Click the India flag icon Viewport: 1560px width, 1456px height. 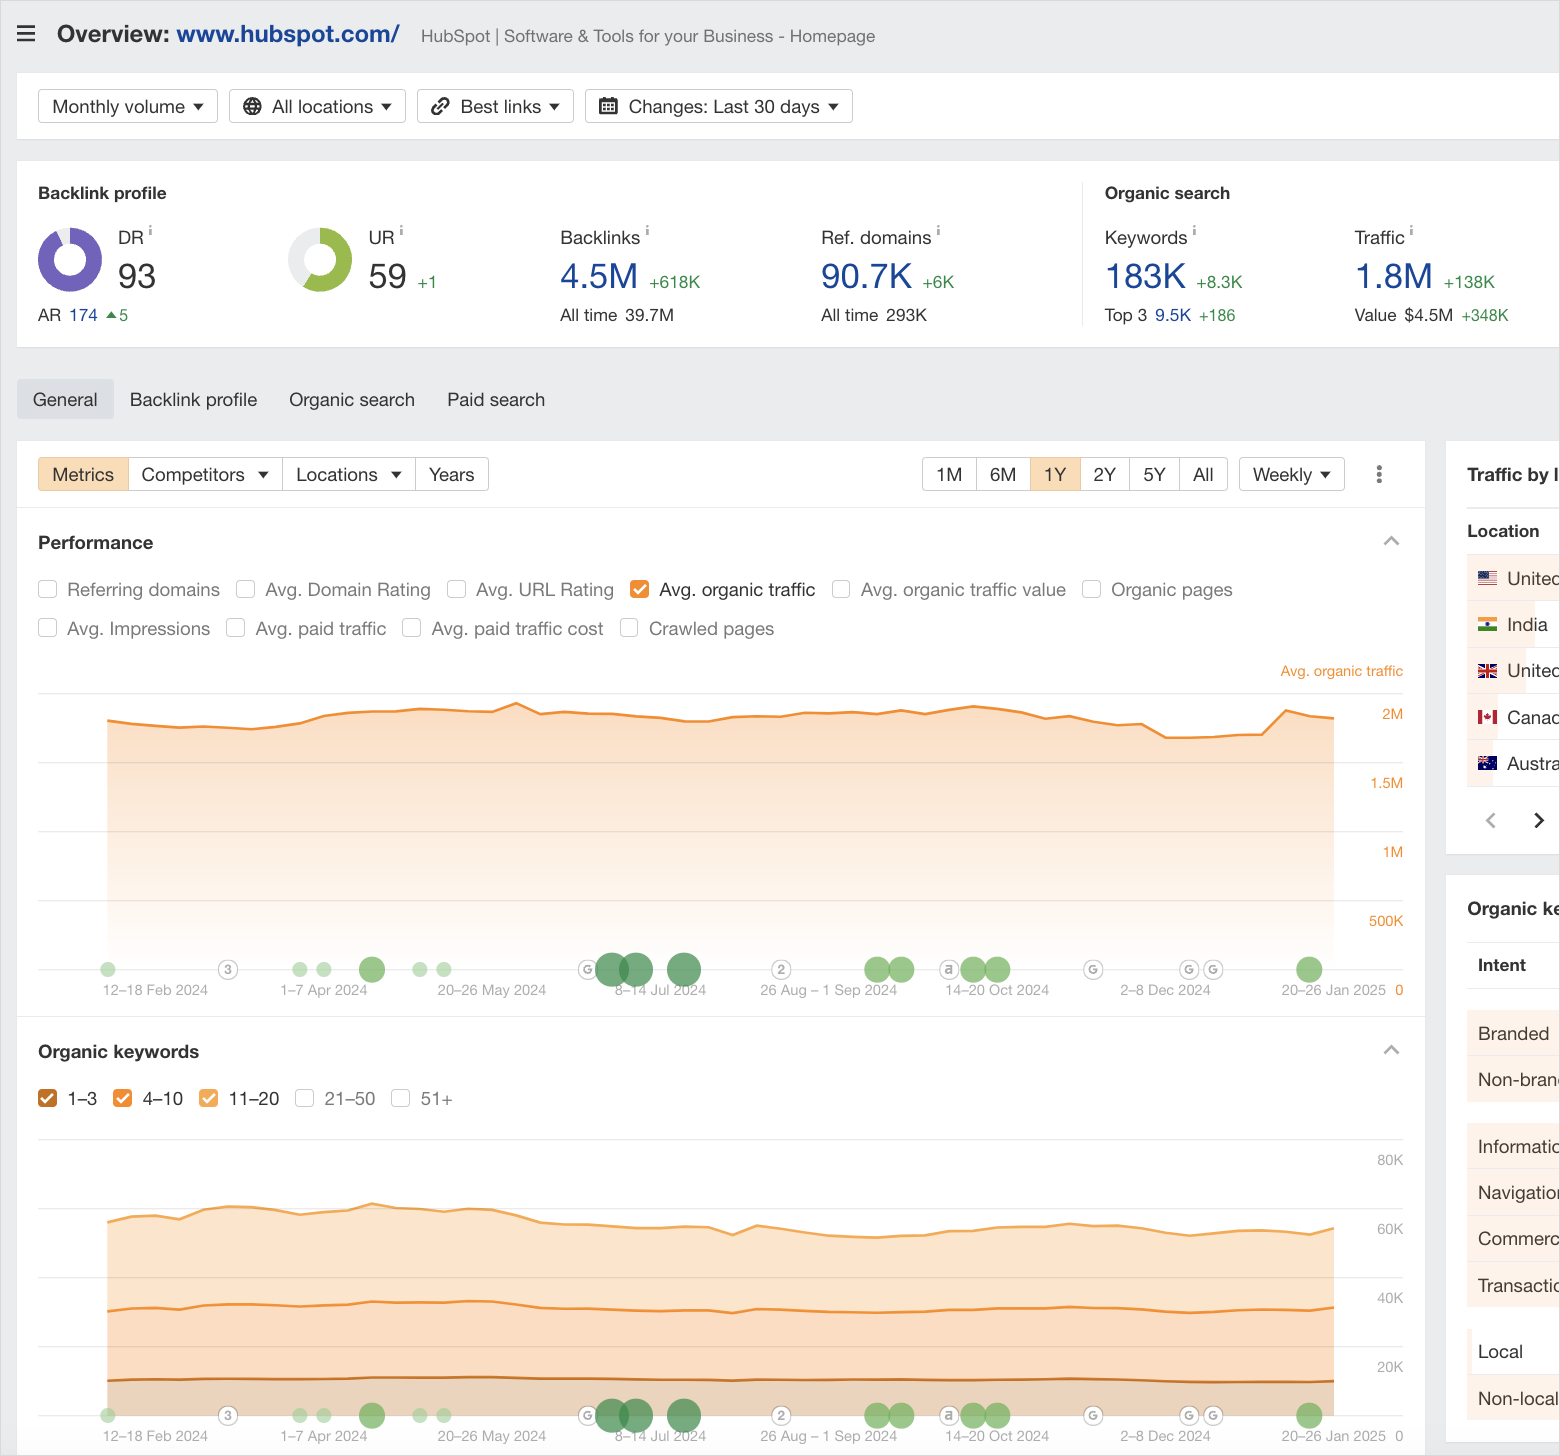(1488, 624)
